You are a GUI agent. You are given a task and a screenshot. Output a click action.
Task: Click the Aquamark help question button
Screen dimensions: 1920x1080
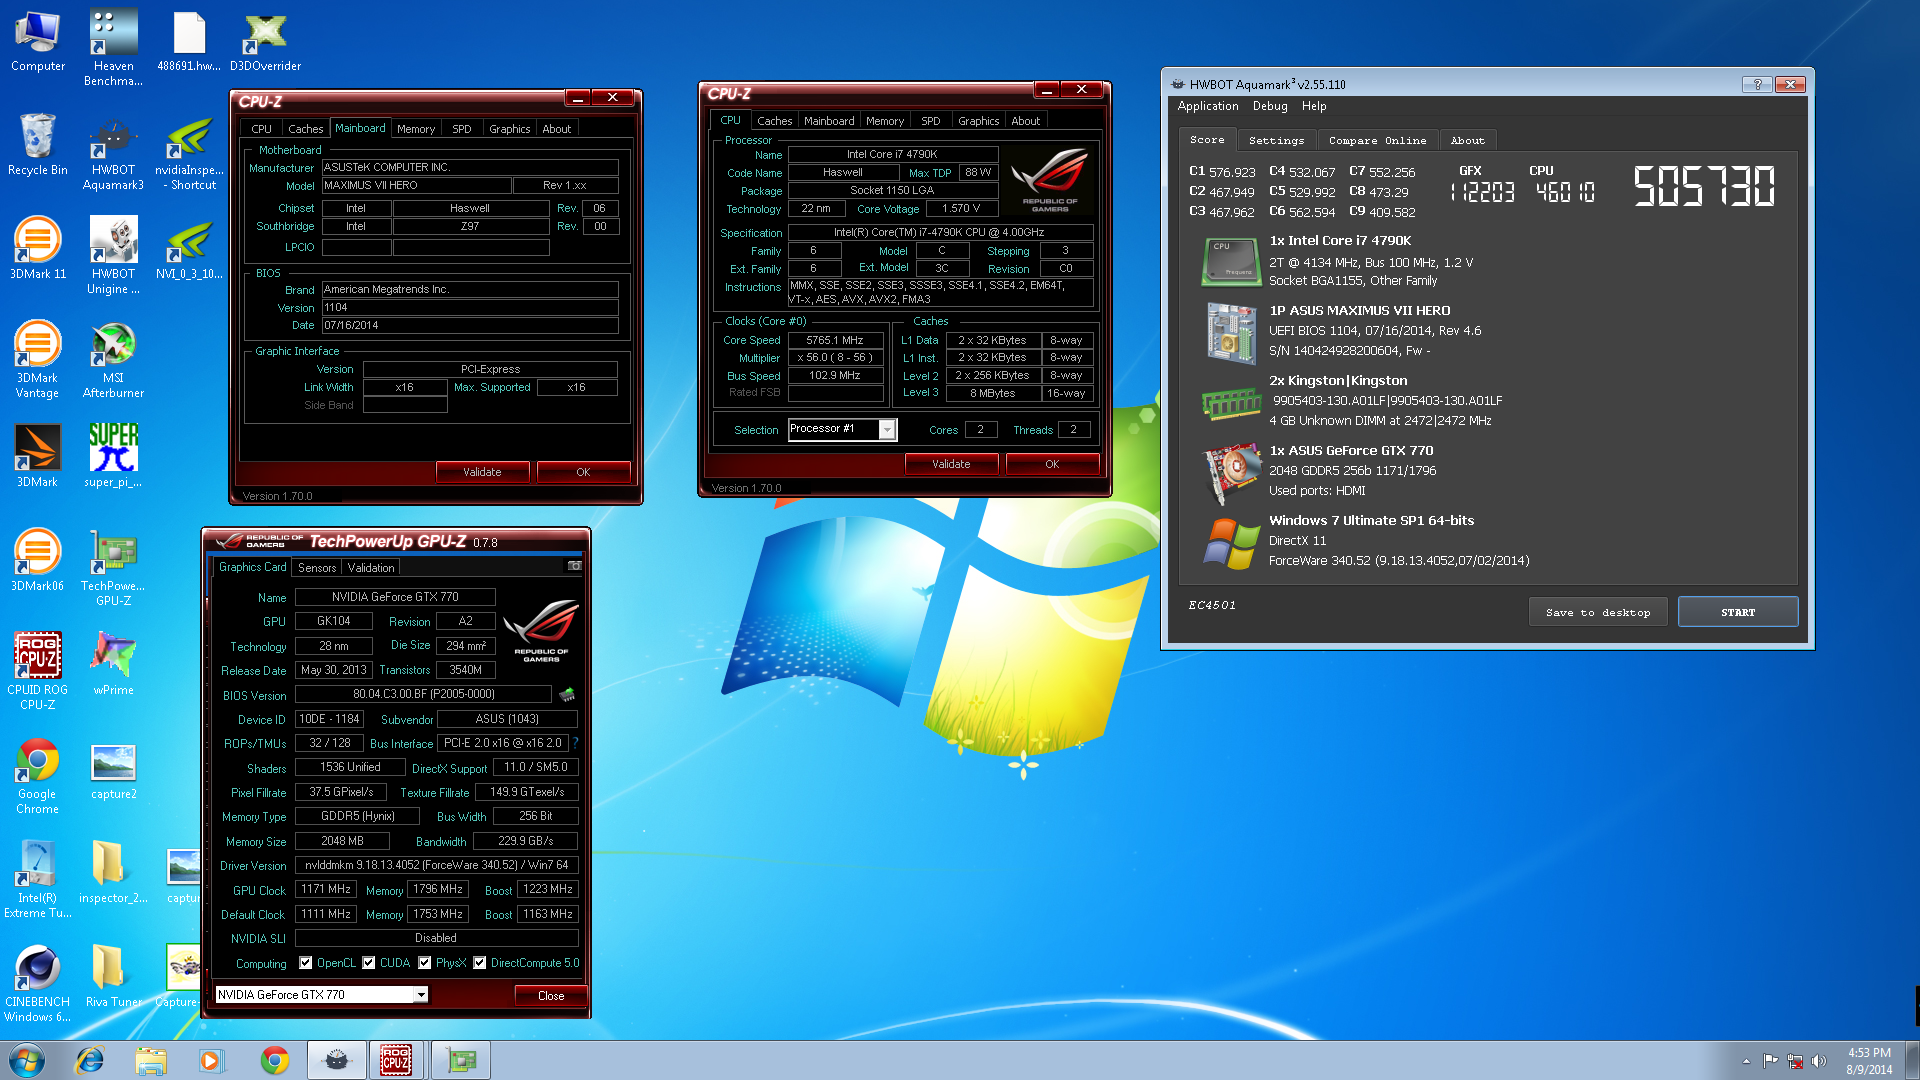[x=1757, y=84]
